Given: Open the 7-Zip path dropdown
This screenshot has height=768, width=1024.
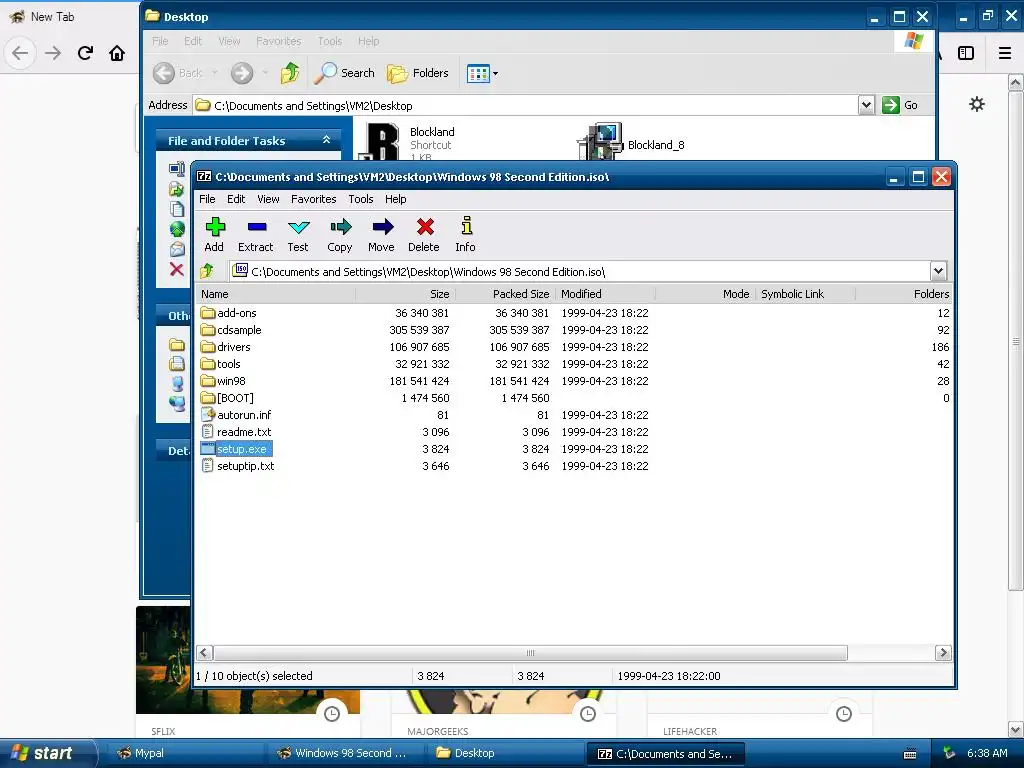Looking at the screenshot, I should click(938, 271).
